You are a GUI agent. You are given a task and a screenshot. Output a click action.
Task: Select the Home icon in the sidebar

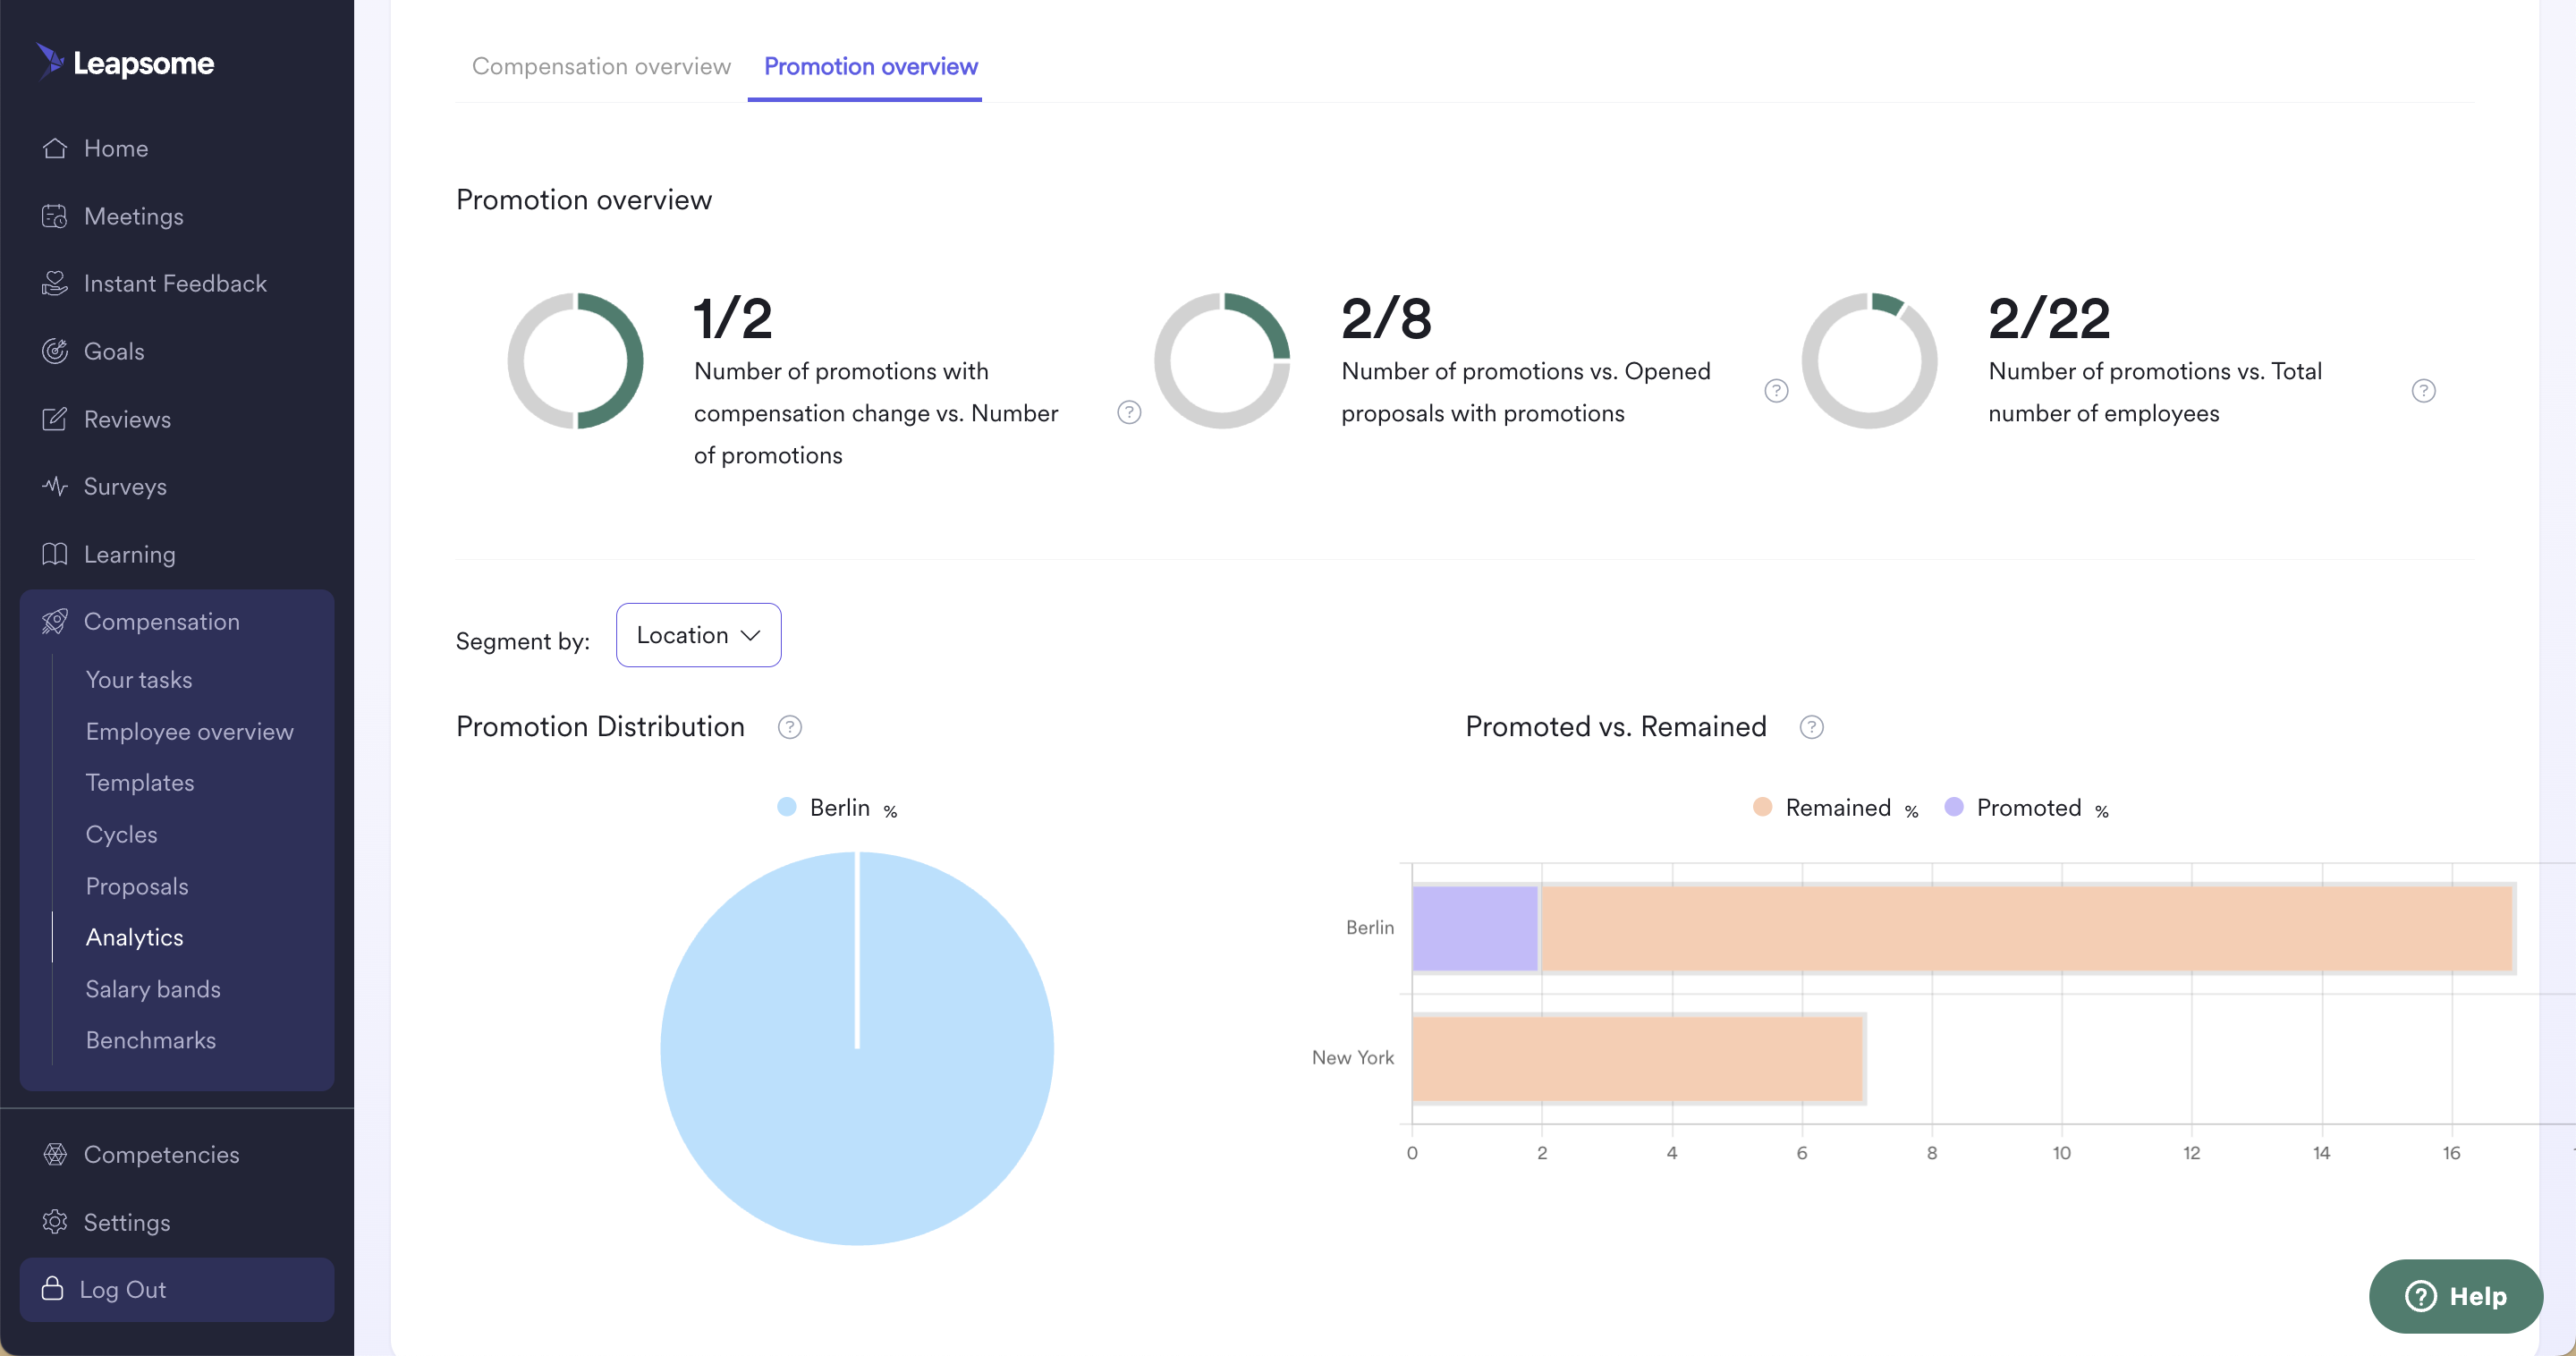[x=55, y=147]
